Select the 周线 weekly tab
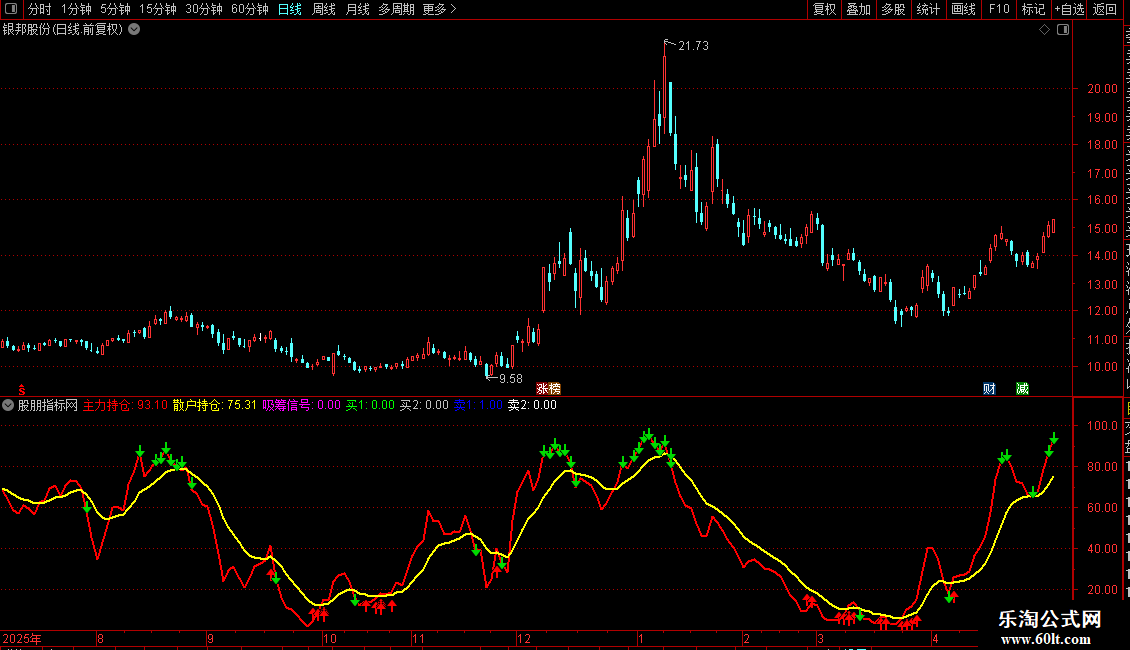Viewport: 1130px width, 650px height. 324,9
